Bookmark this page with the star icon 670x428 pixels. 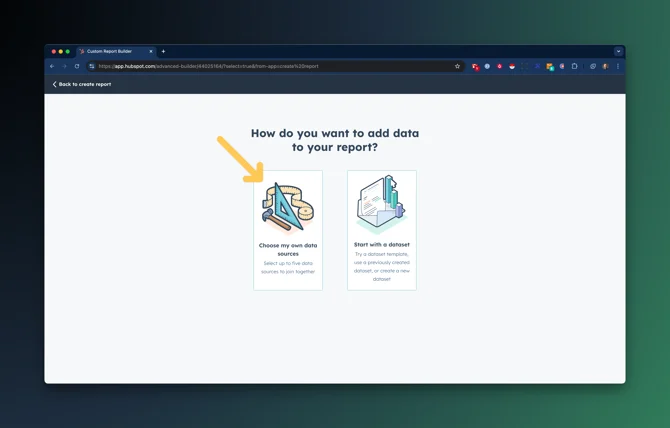pyautogui.click(x=457, y=66)
